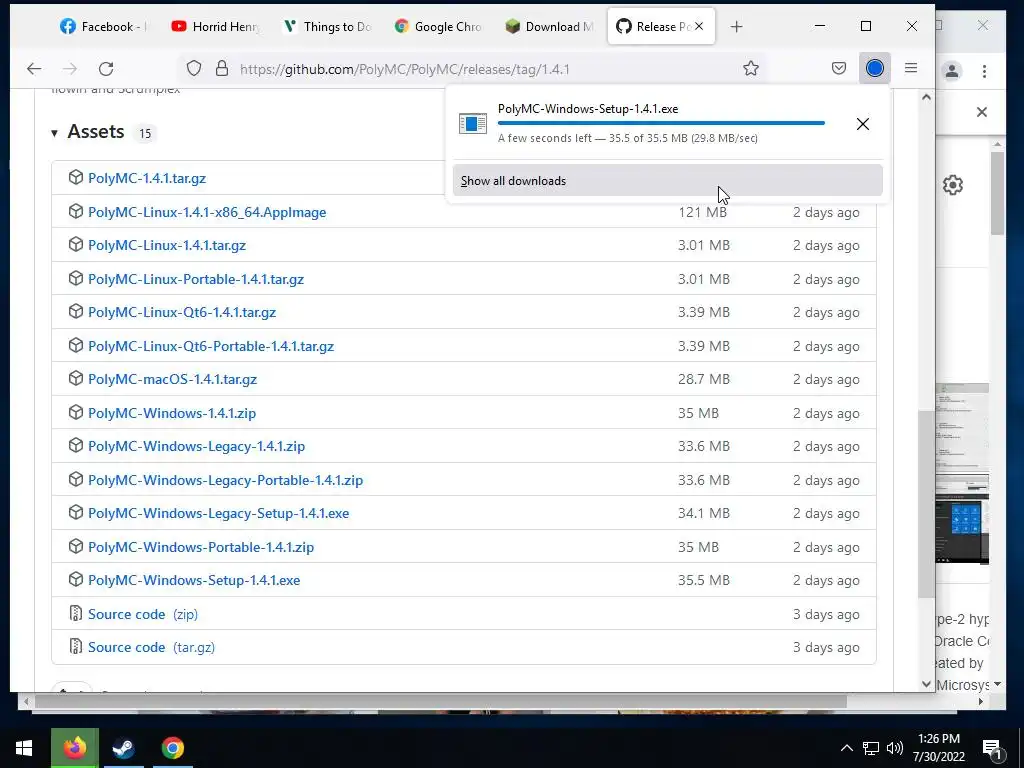This screenshot has height=768, width=1024.
Task: Remove PolyMC download entry from panel
Action: point(863,123)
